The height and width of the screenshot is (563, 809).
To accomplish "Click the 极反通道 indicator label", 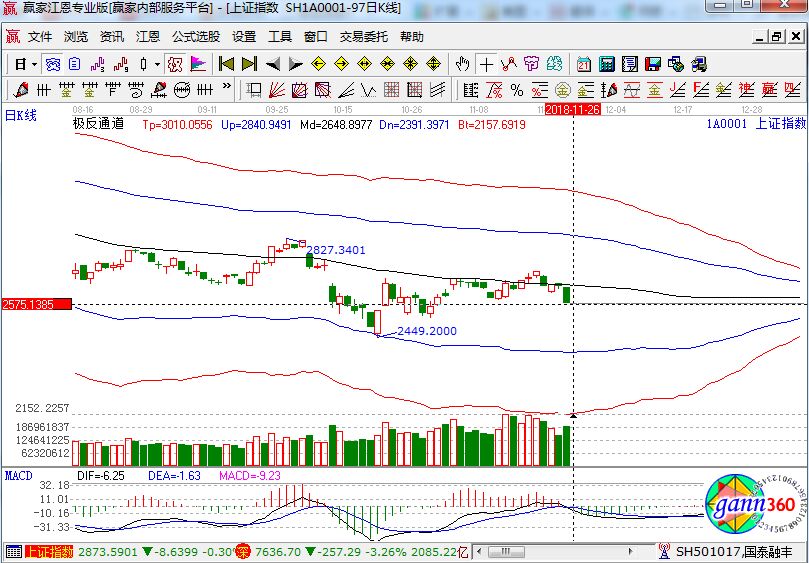I will click(x=98, y=124).
